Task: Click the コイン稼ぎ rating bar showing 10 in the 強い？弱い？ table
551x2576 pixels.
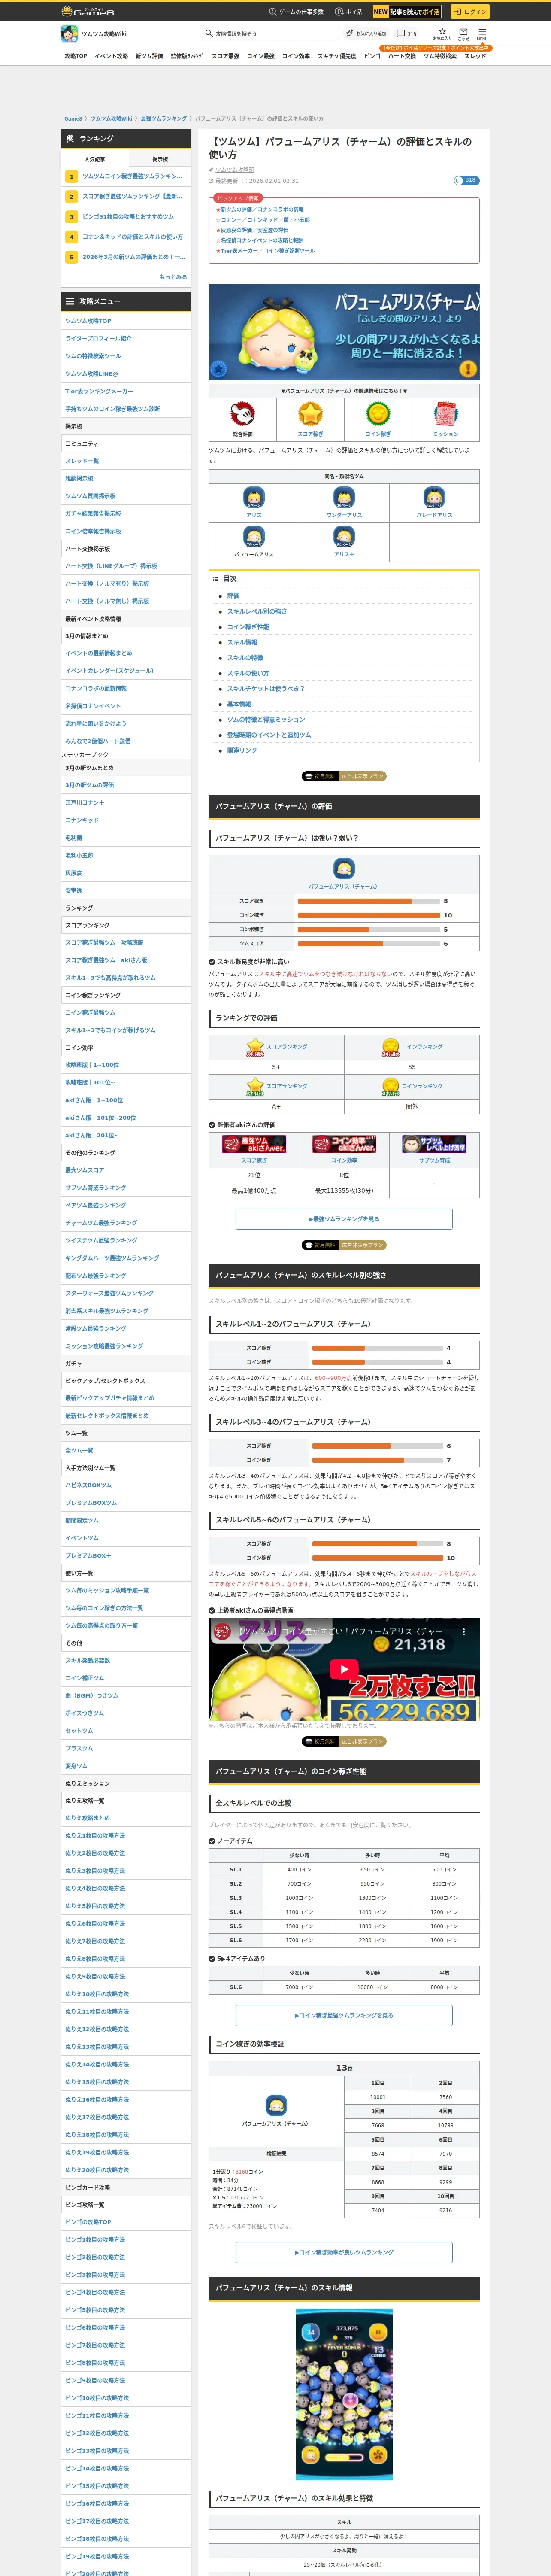Action: click(x=369, y=915)
